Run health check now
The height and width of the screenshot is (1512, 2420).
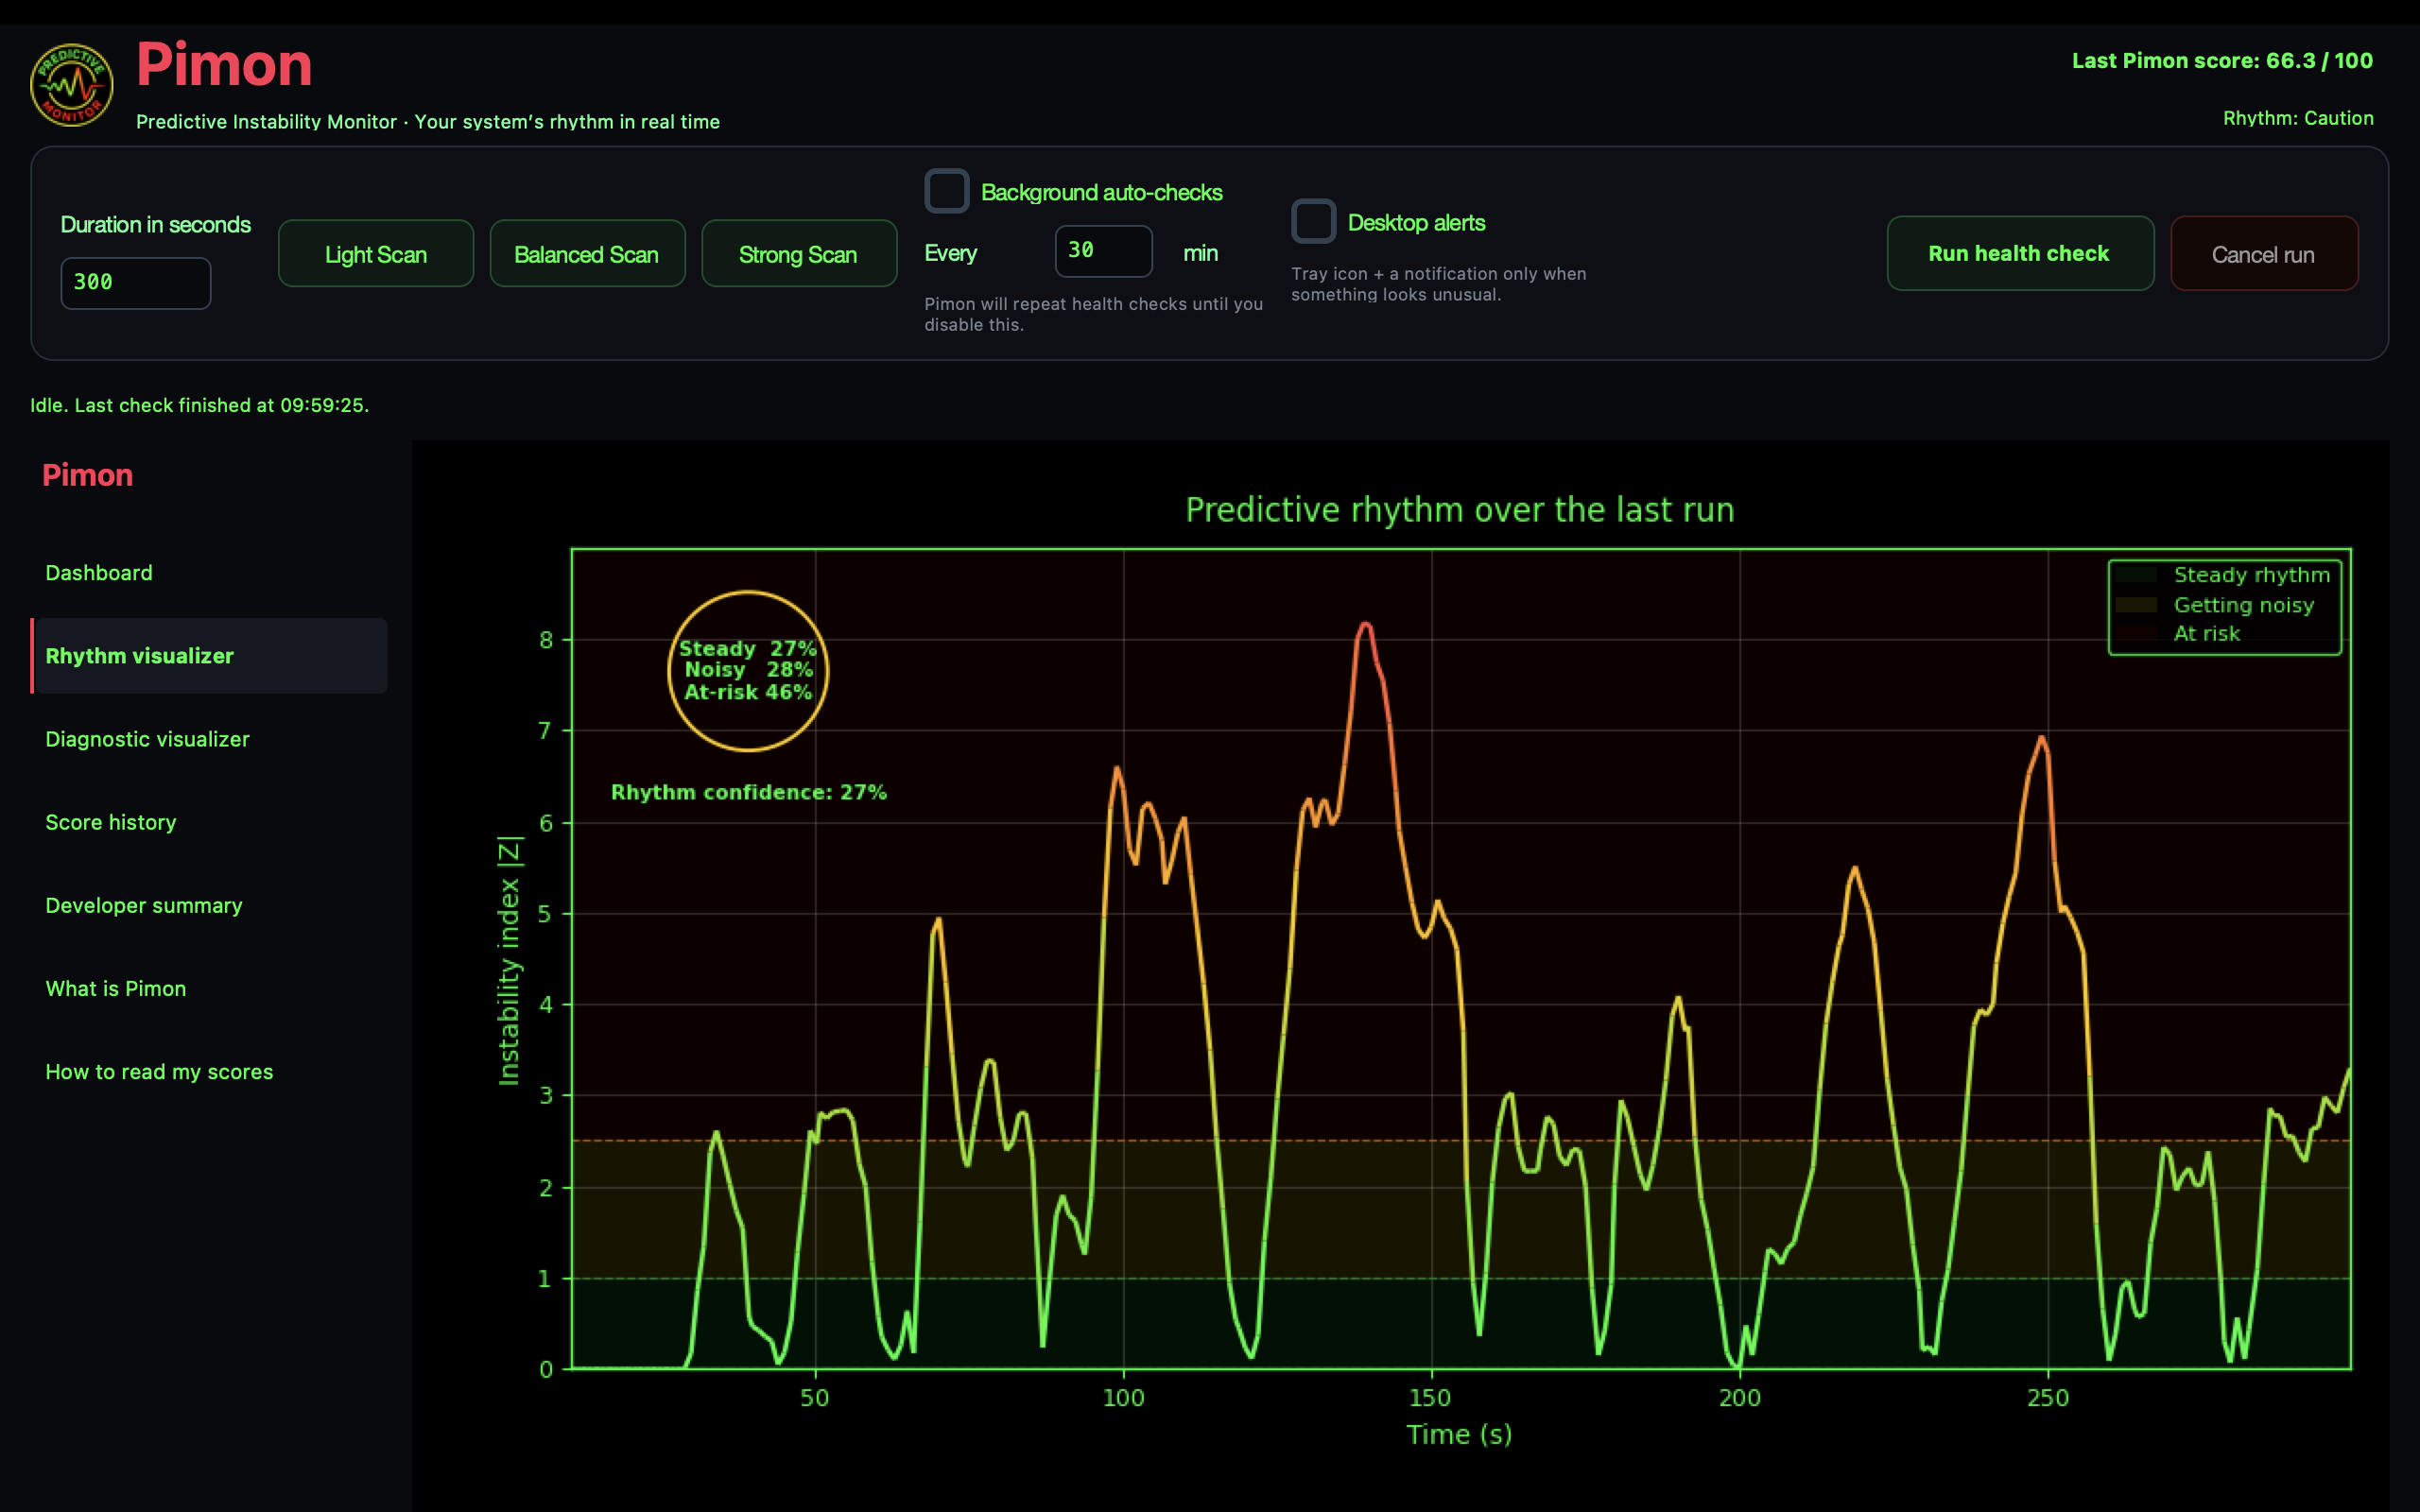point(2020,254)
